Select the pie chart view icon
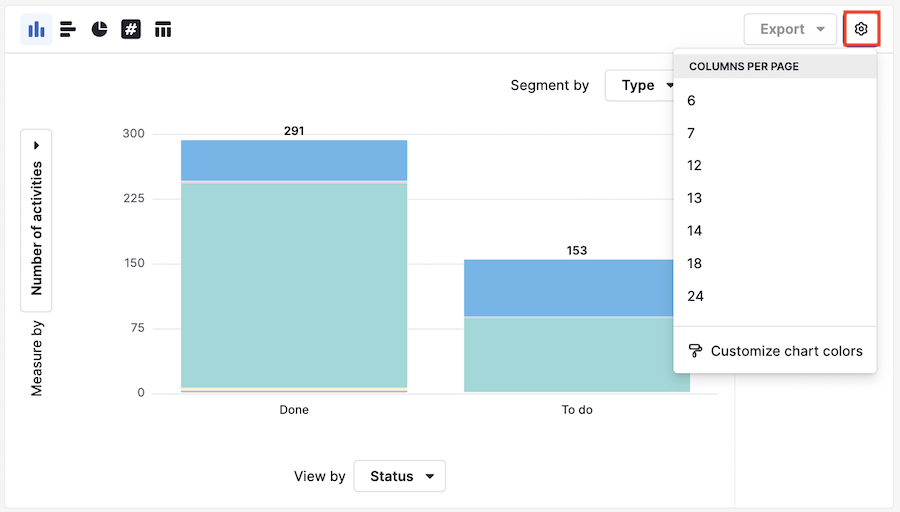The height and width of the screenshot is (512, 900). coord(99,29)
